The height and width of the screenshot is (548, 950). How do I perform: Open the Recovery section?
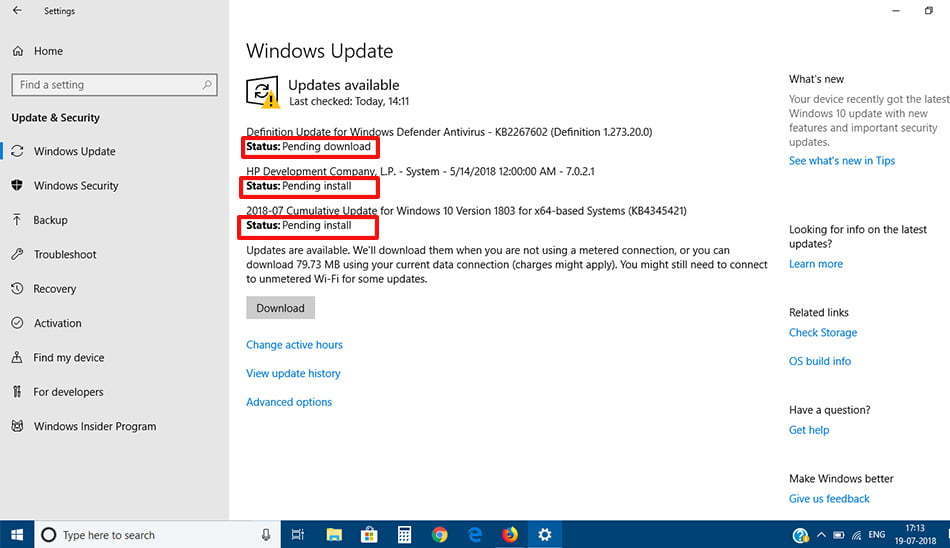click(55, 289)
